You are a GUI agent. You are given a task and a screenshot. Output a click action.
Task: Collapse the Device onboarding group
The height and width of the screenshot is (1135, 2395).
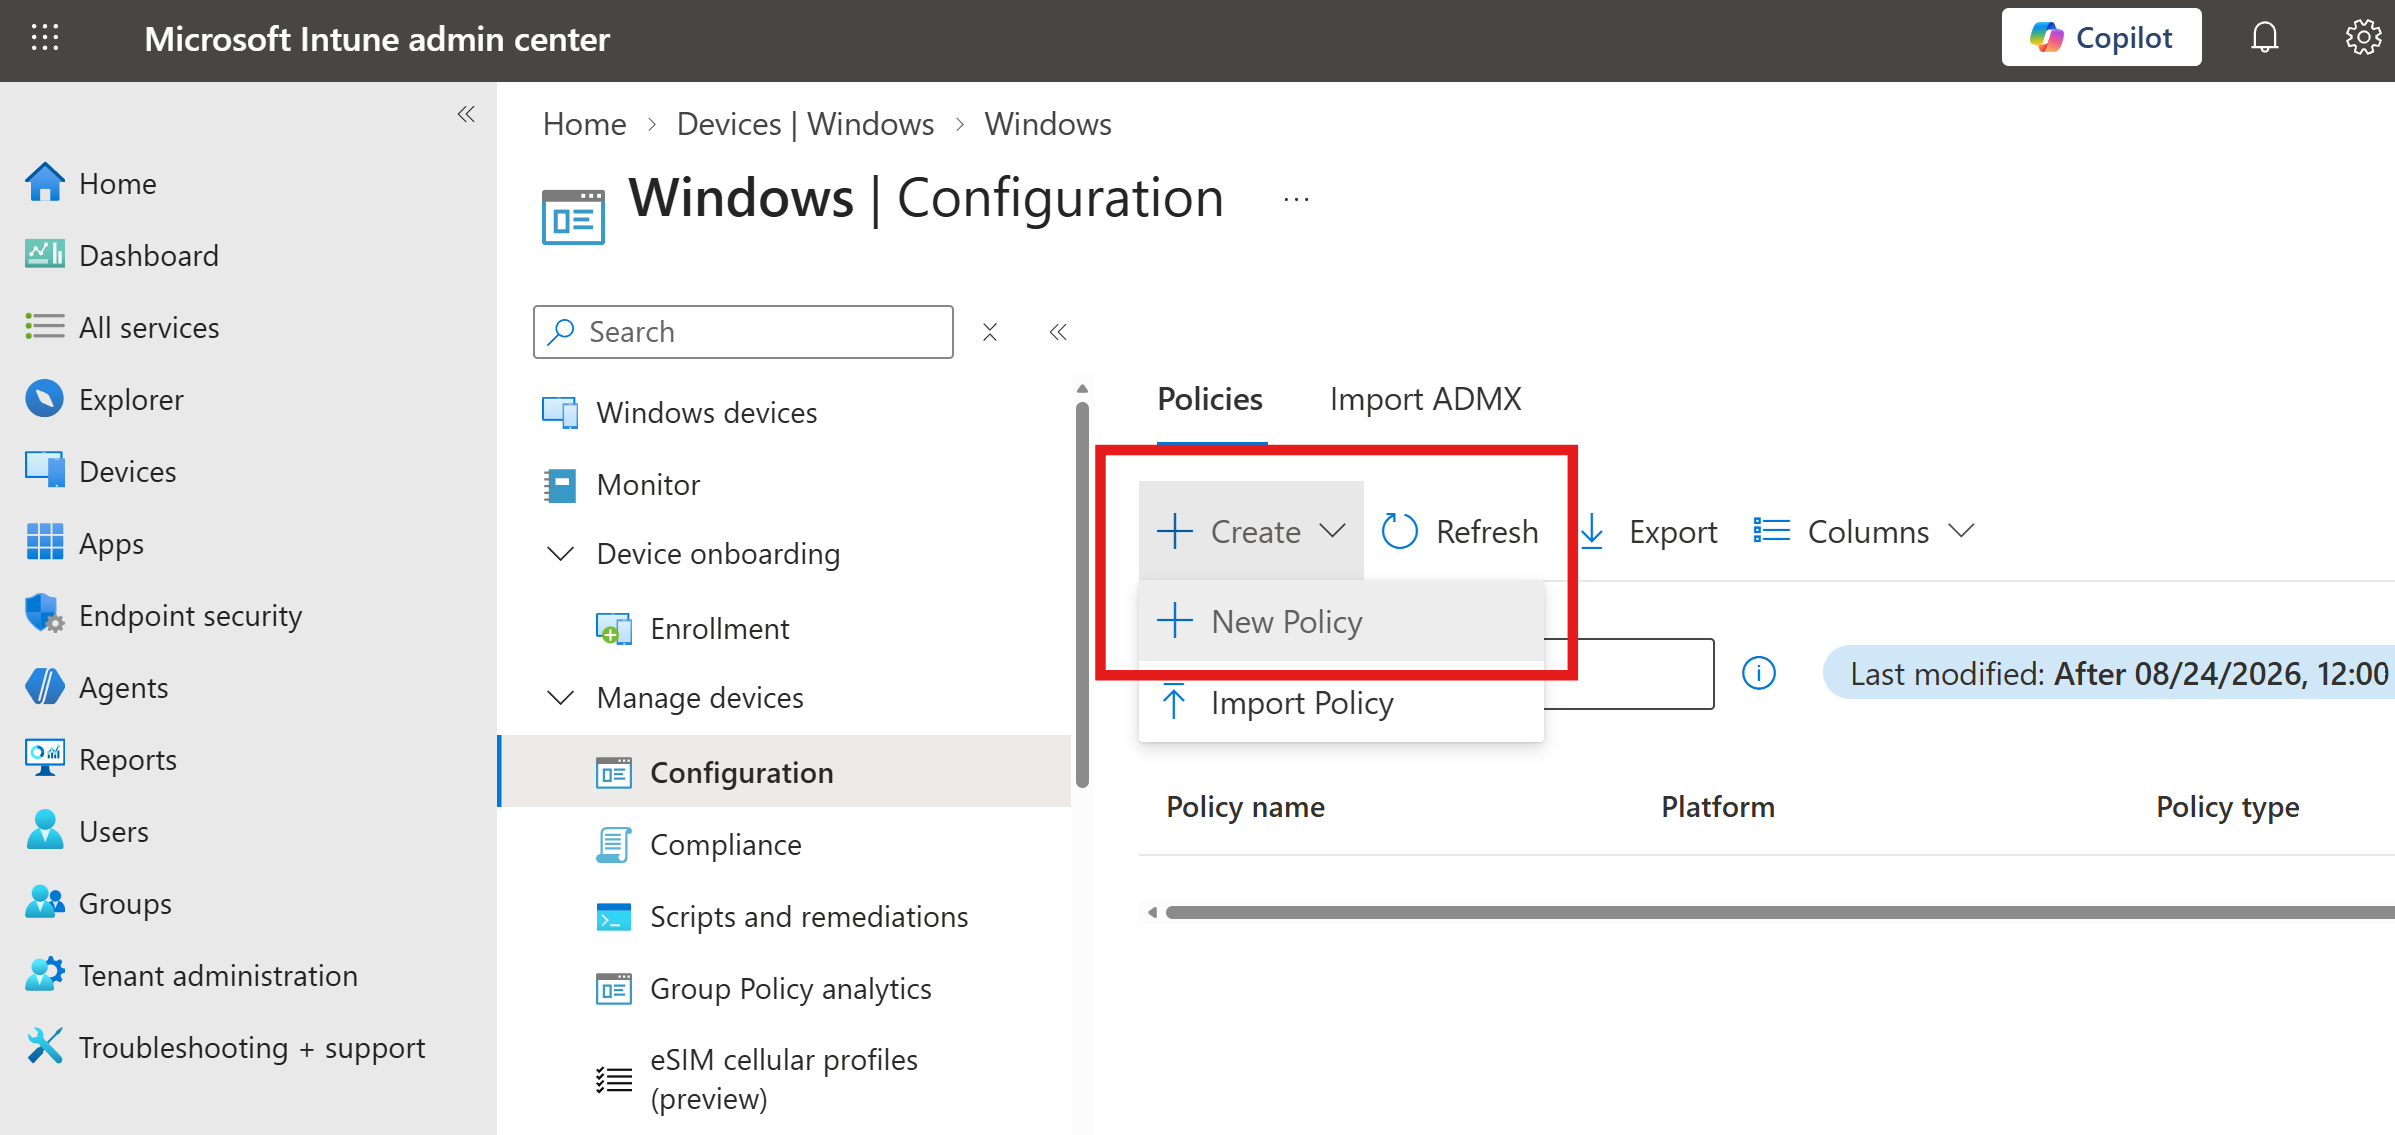(x=561, y=554)
